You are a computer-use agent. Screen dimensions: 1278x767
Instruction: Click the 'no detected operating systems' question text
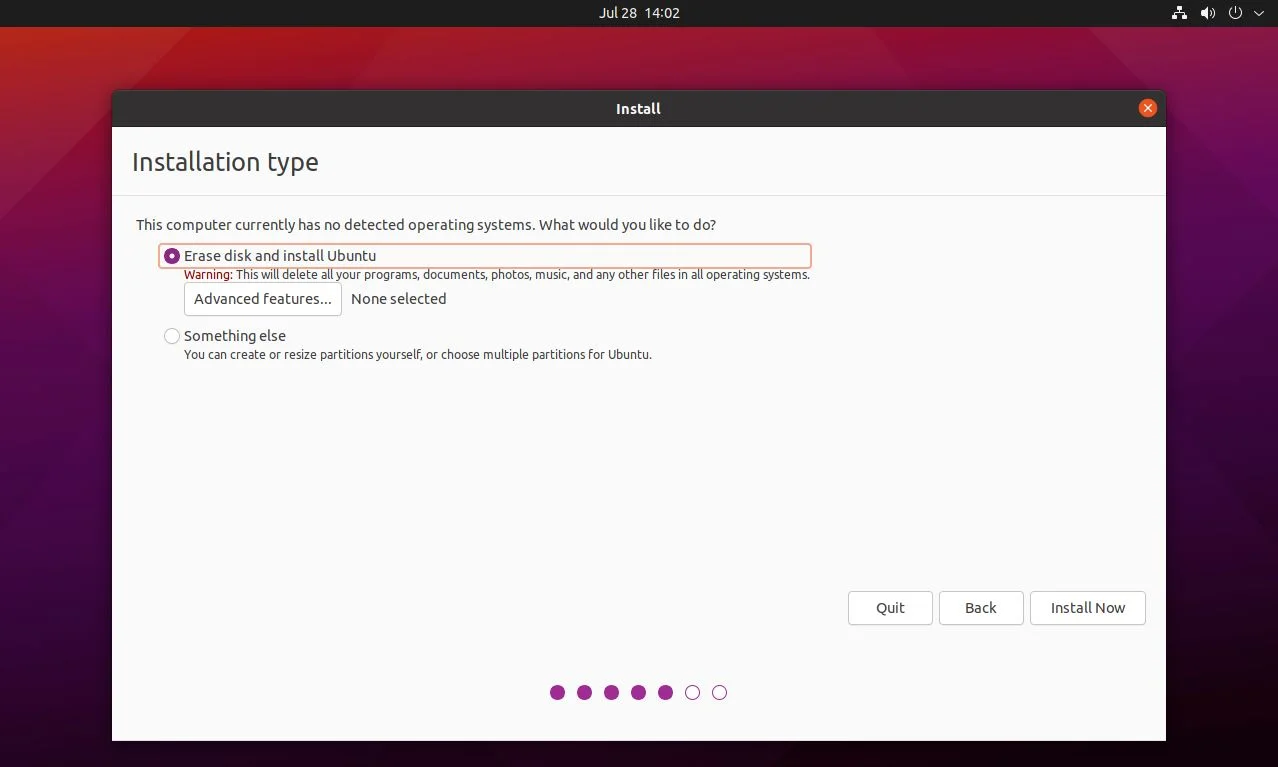pos(426,225)
